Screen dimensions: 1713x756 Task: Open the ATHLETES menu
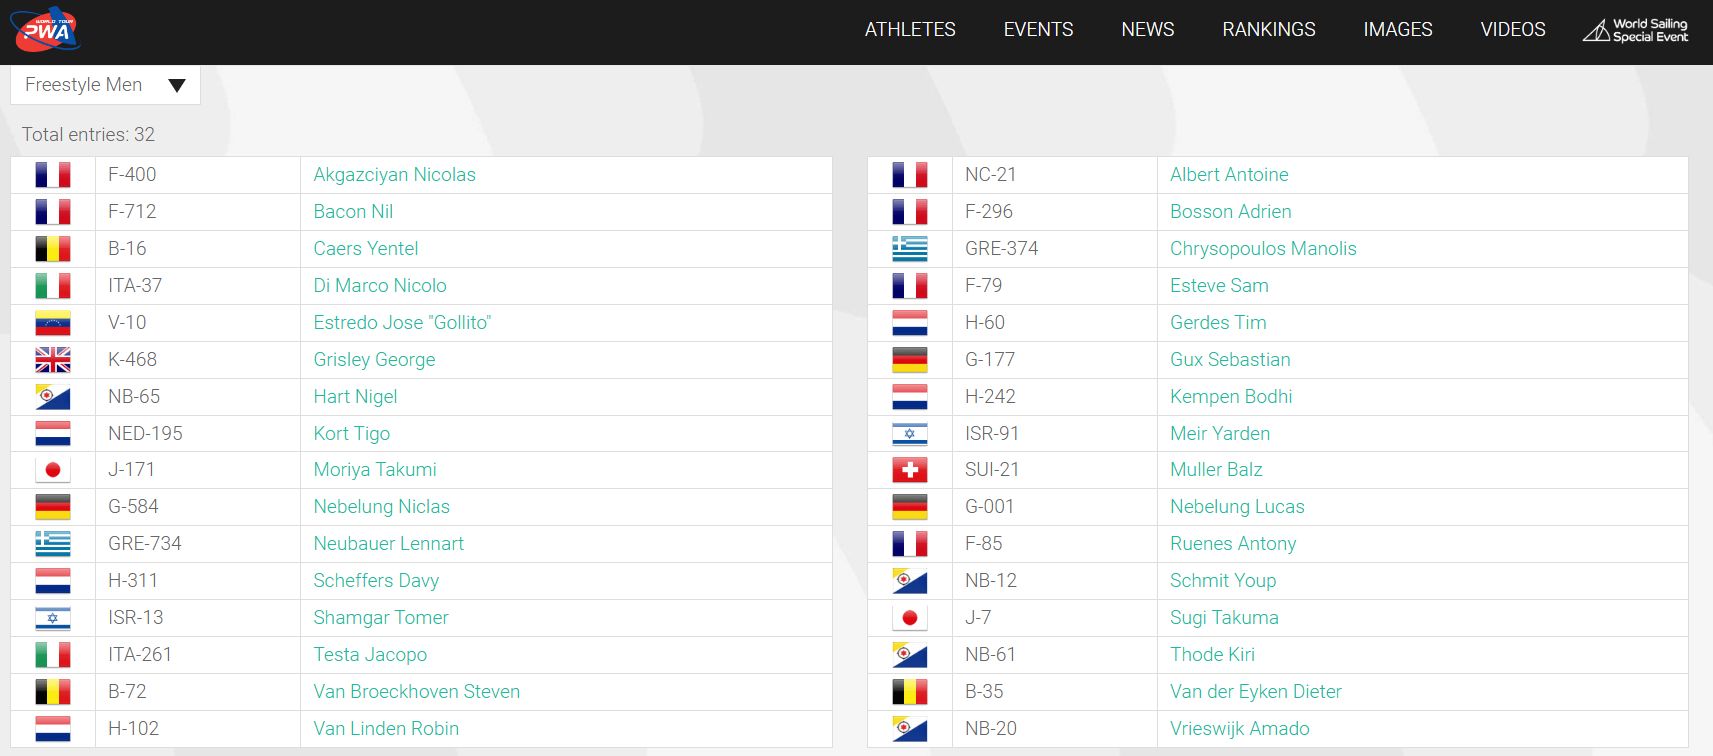(x=910, y=30)
